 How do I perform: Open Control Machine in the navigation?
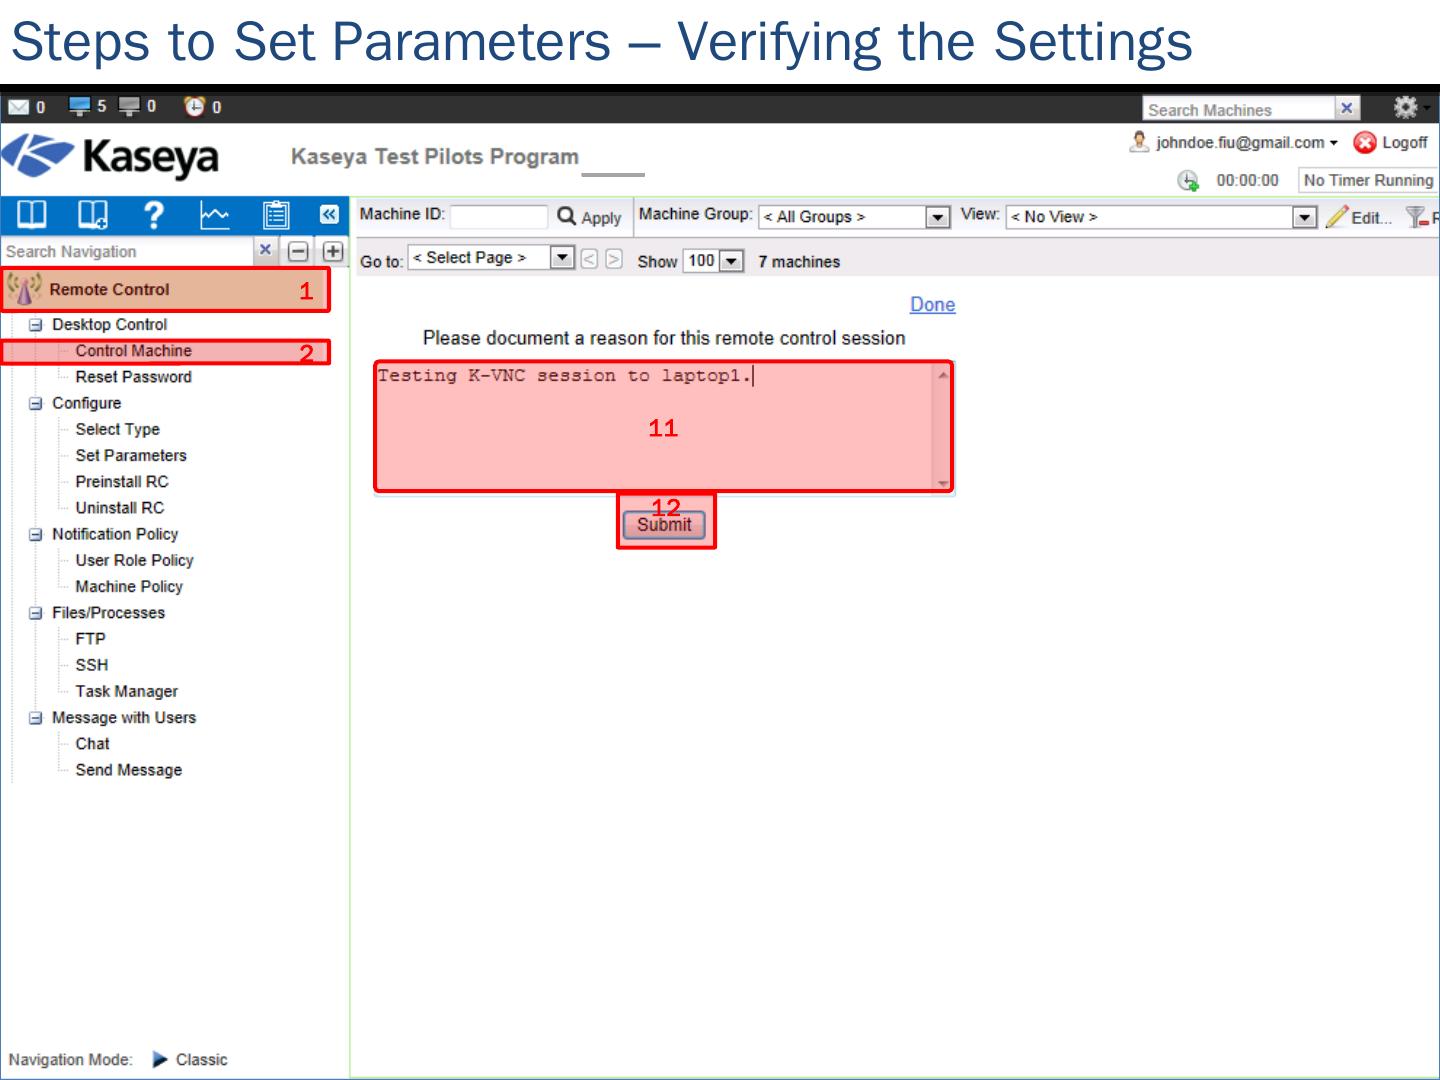click(x=133, y=351)
